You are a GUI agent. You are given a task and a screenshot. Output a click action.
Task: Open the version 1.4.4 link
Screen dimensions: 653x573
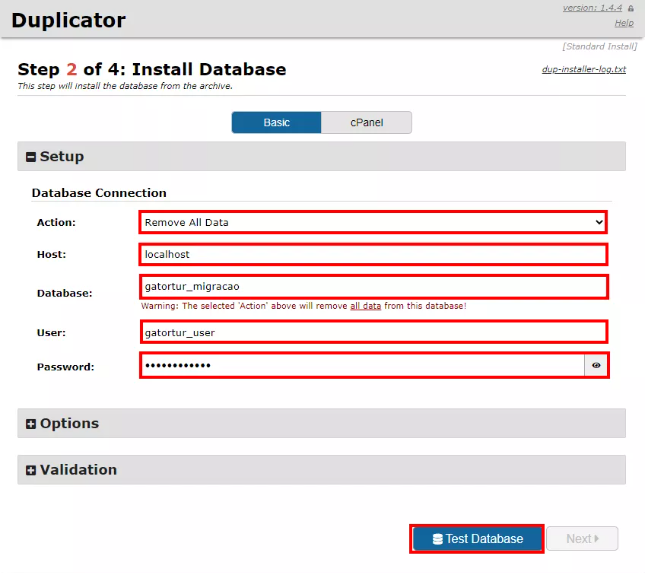click(x=593, y=8)
